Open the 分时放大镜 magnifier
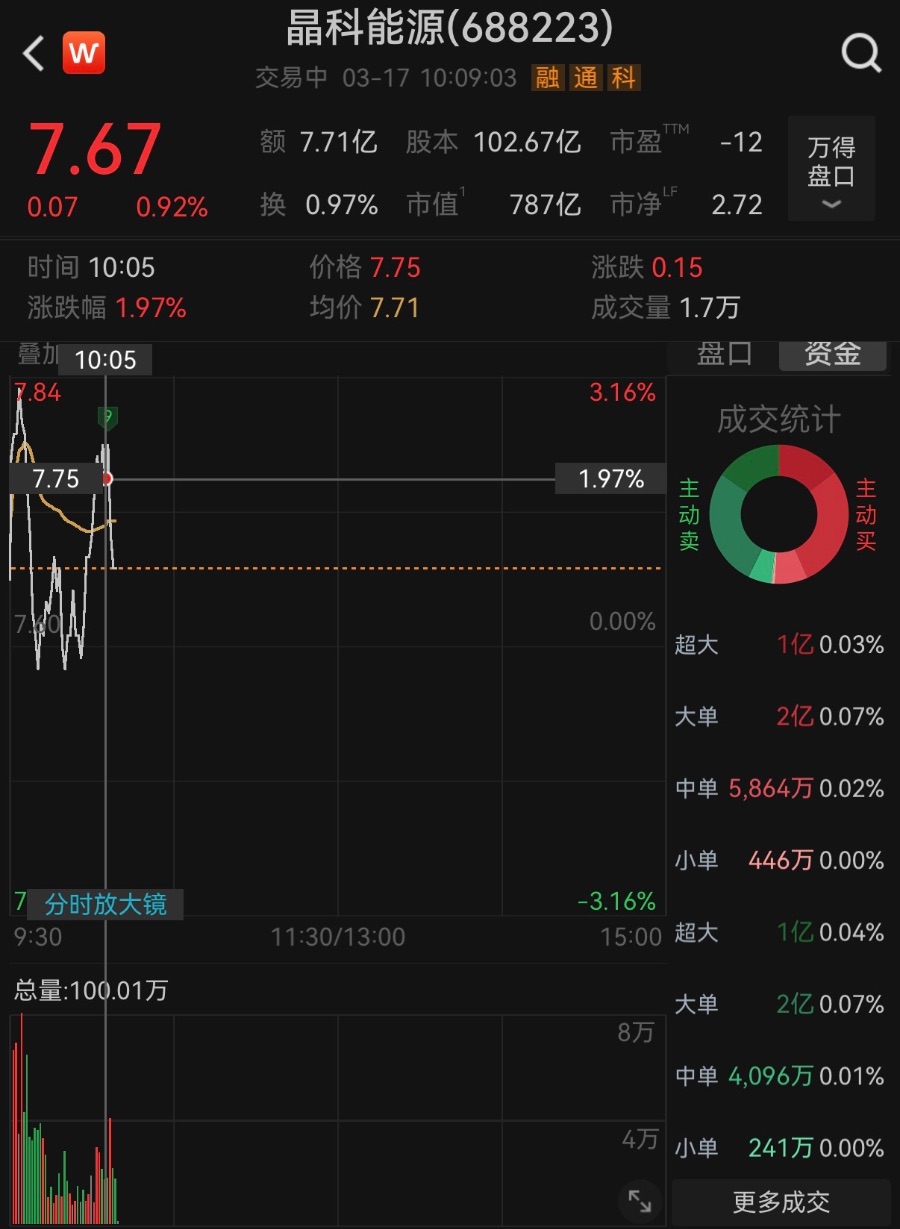 105,904
